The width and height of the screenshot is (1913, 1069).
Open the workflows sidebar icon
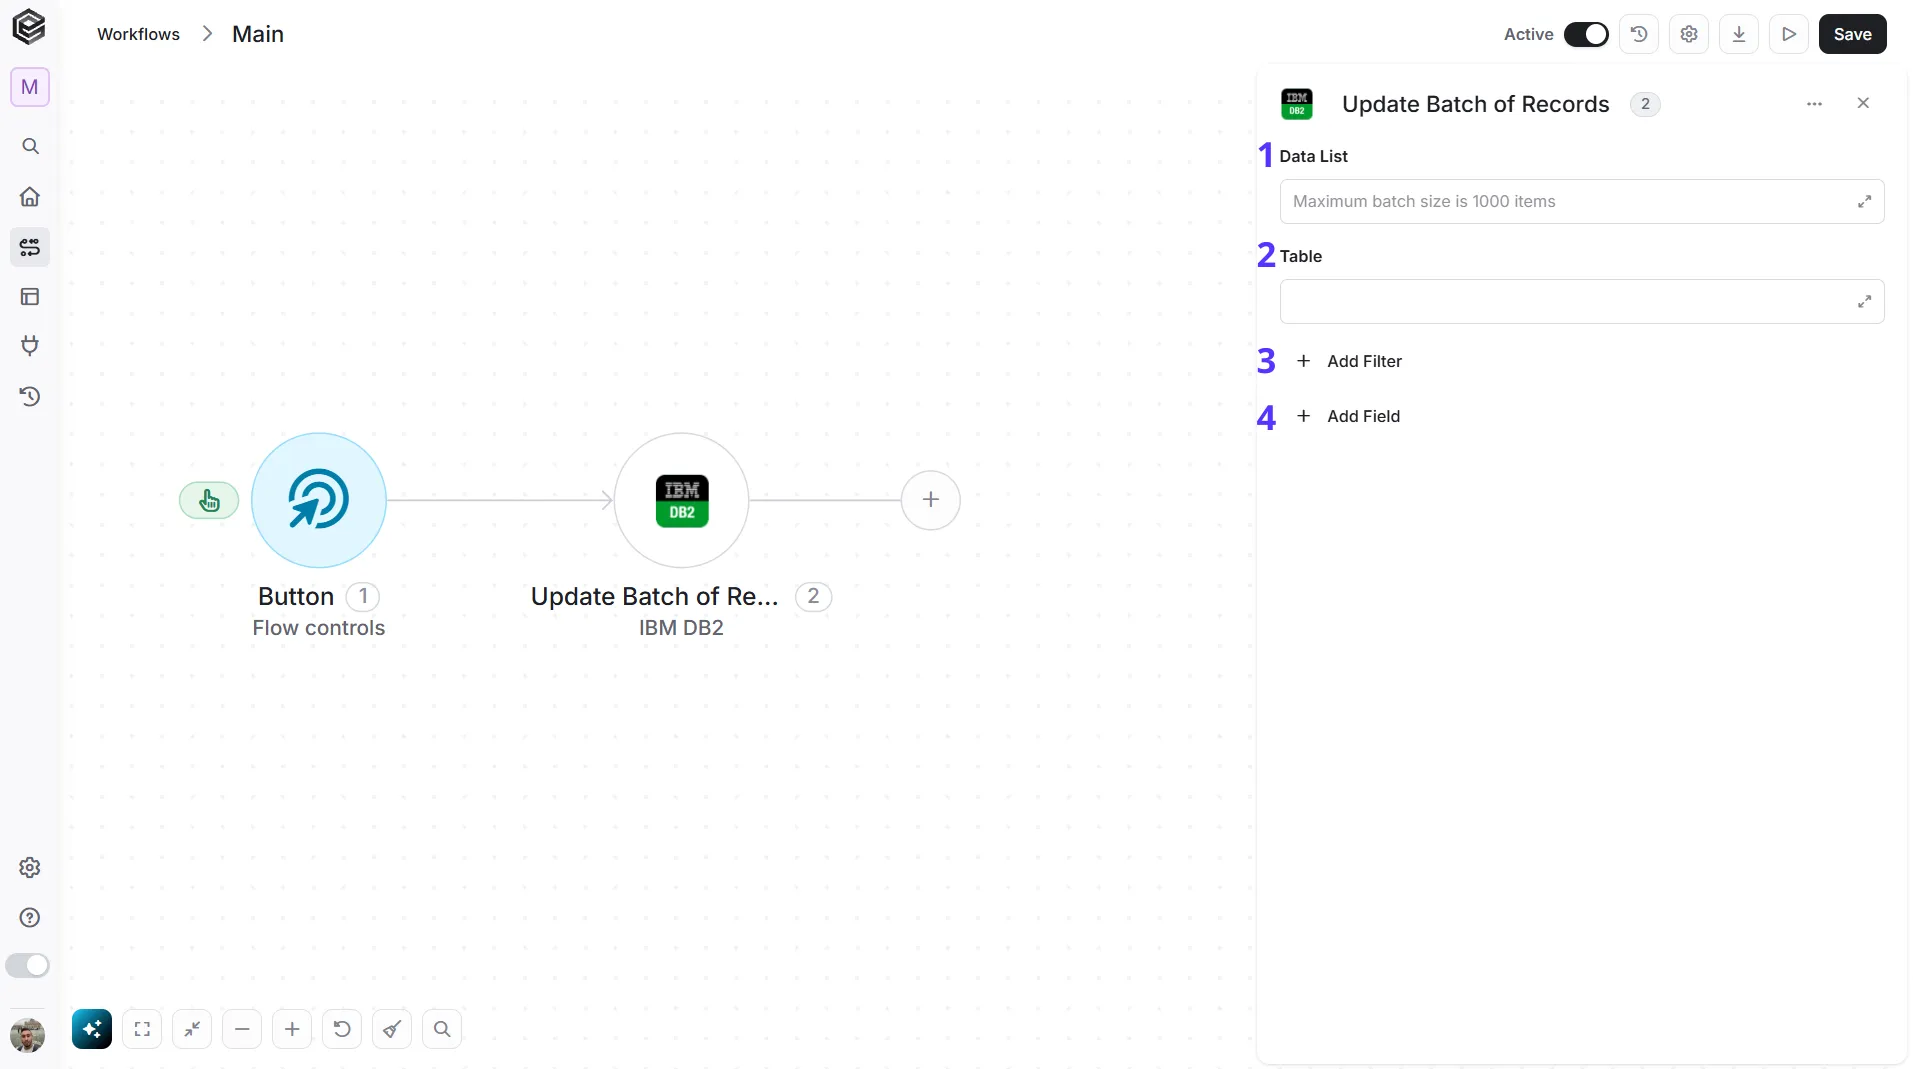pos(30,247)
